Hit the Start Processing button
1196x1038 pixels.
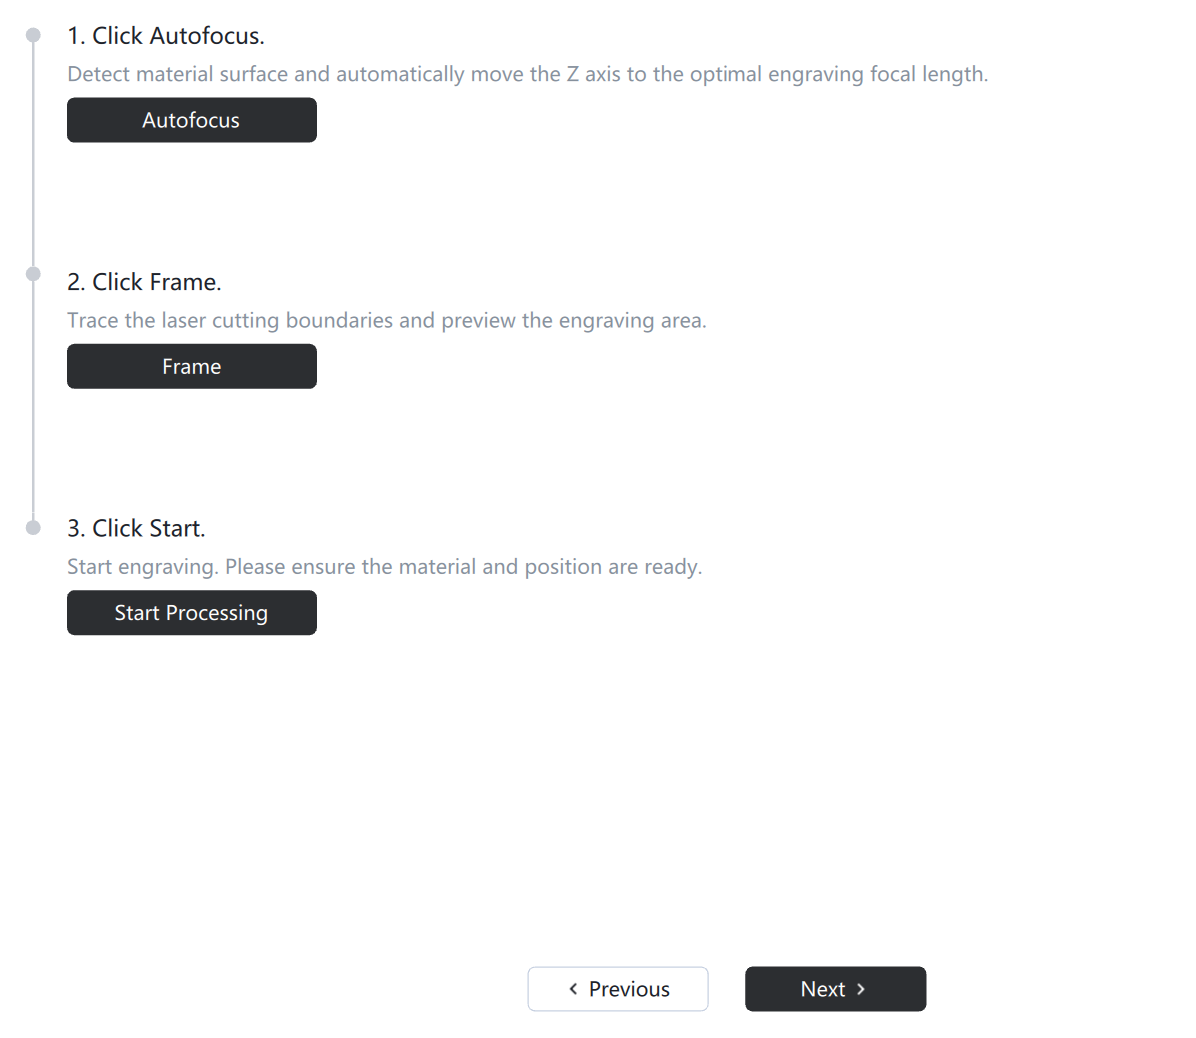pyautogui.click(x=192, y=613)
